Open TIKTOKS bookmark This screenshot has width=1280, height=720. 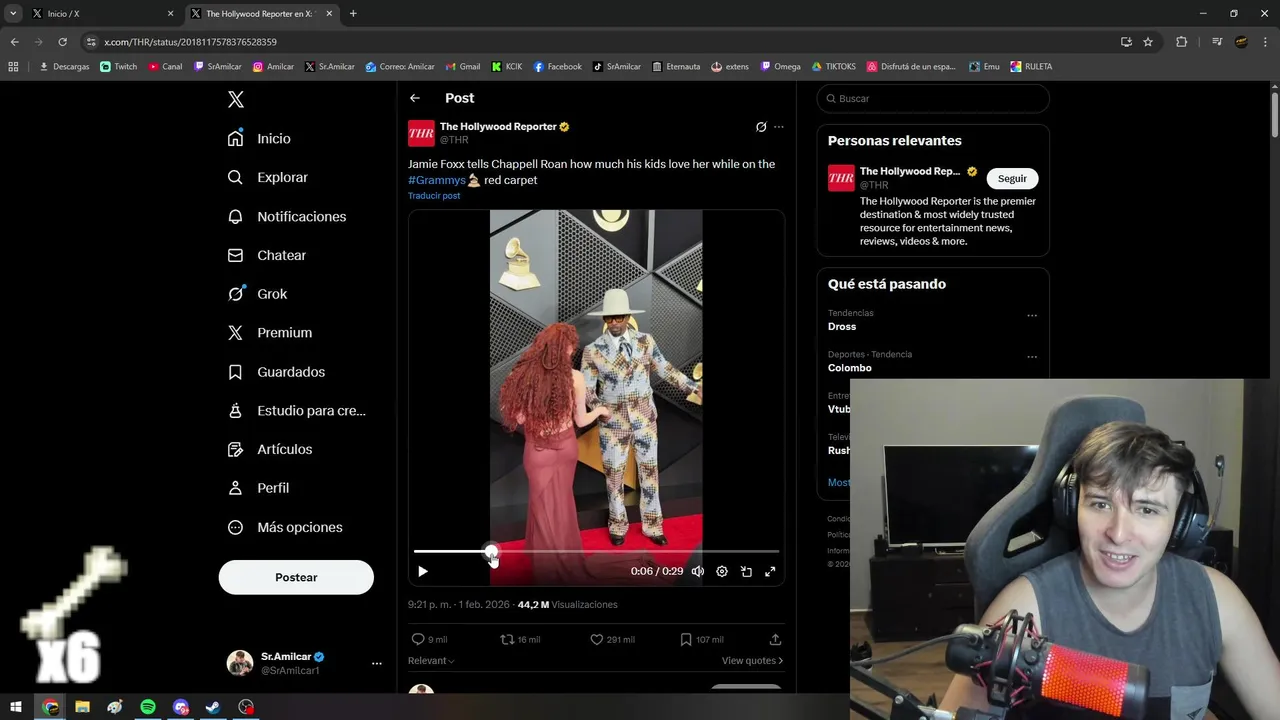tap(833, 67)
